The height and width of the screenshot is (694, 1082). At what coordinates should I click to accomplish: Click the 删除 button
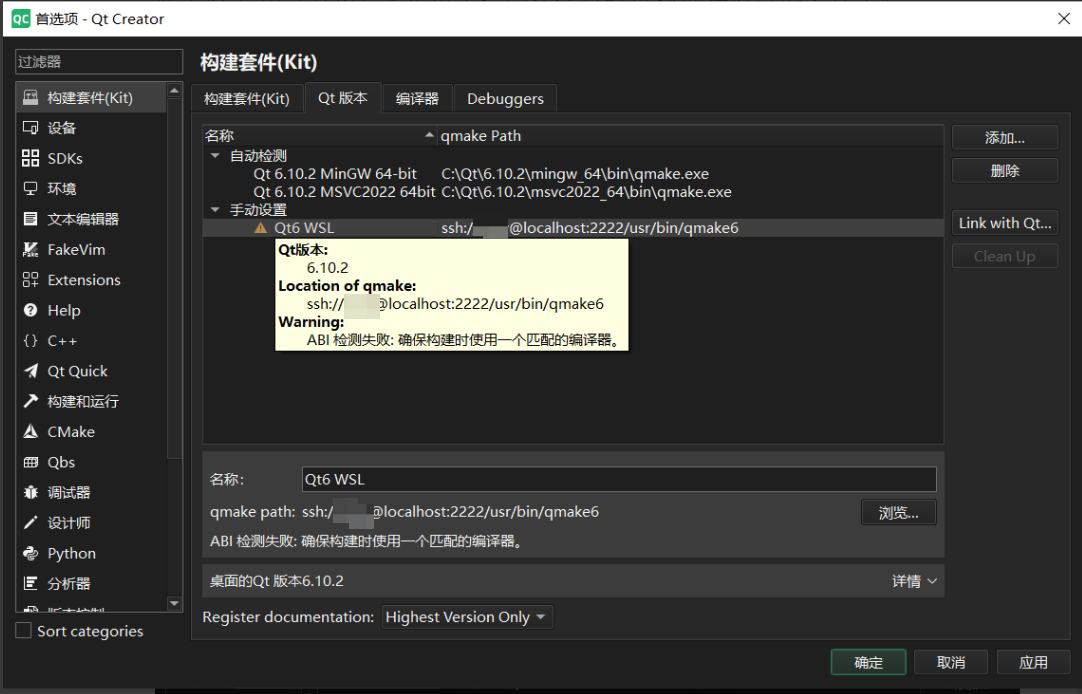pos(1005,170)
